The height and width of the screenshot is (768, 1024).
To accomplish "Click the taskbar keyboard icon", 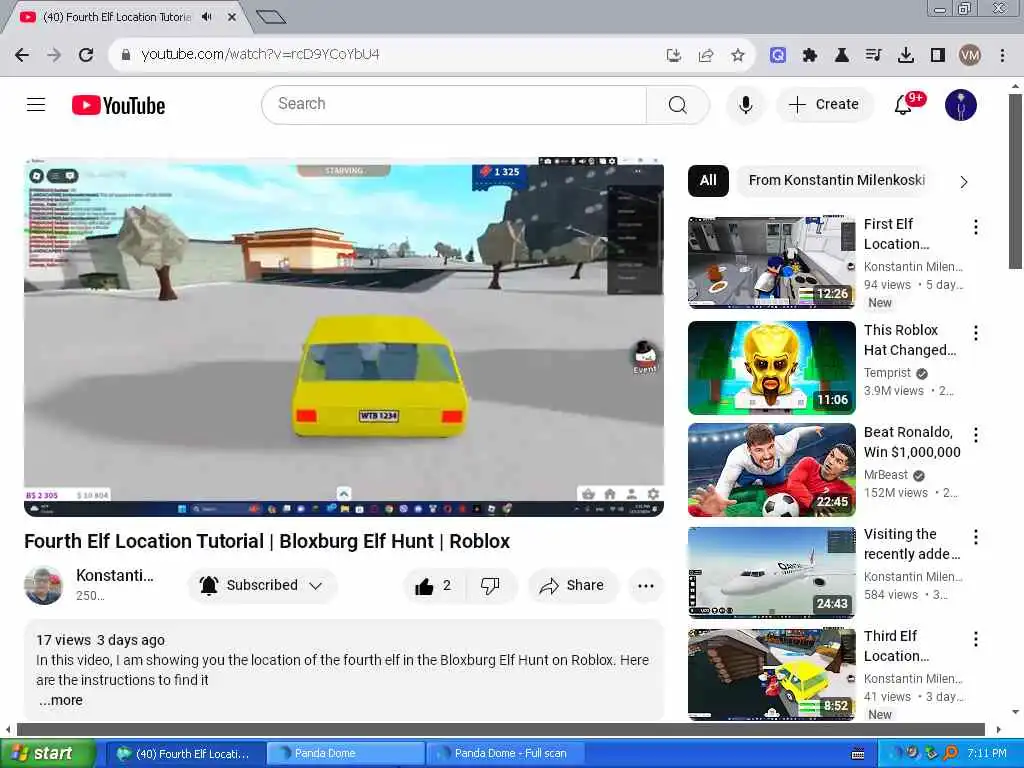I will pos(858,754).
